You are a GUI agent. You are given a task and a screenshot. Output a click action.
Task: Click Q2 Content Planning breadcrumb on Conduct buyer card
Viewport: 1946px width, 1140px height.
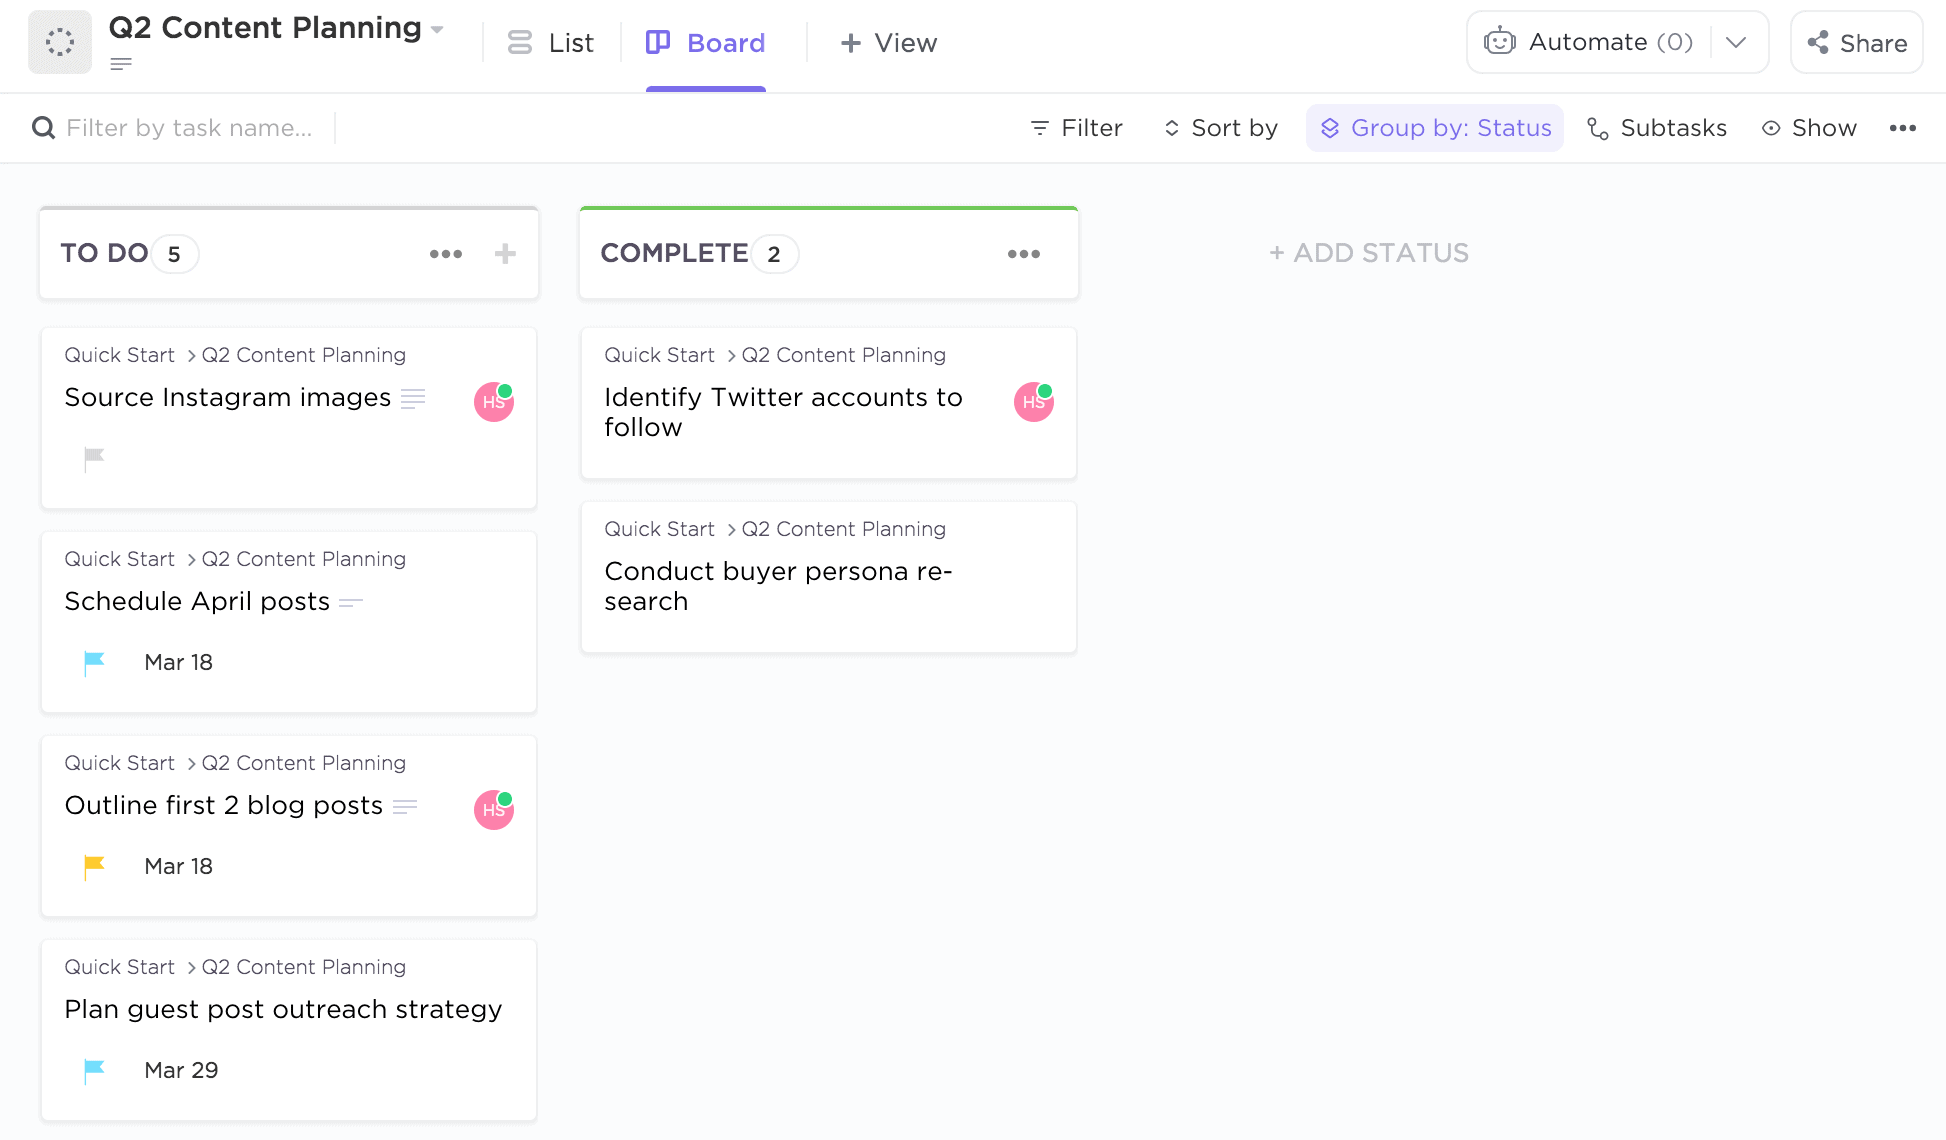click(x=844, y=529)
